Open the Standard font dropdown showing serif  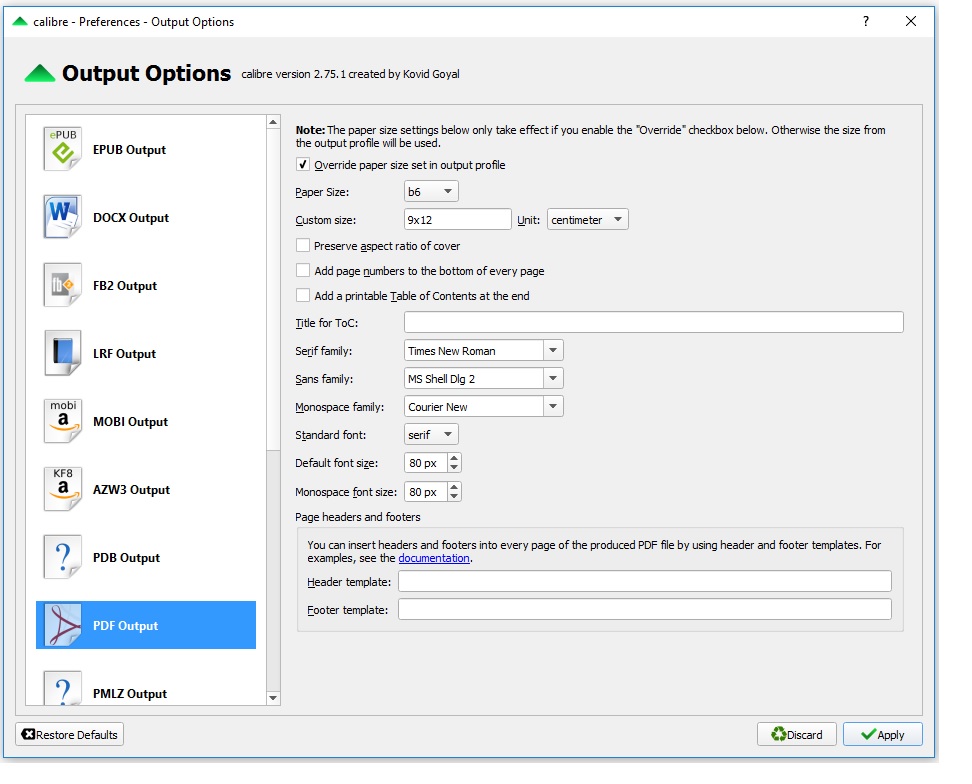[x=431, y=434]
